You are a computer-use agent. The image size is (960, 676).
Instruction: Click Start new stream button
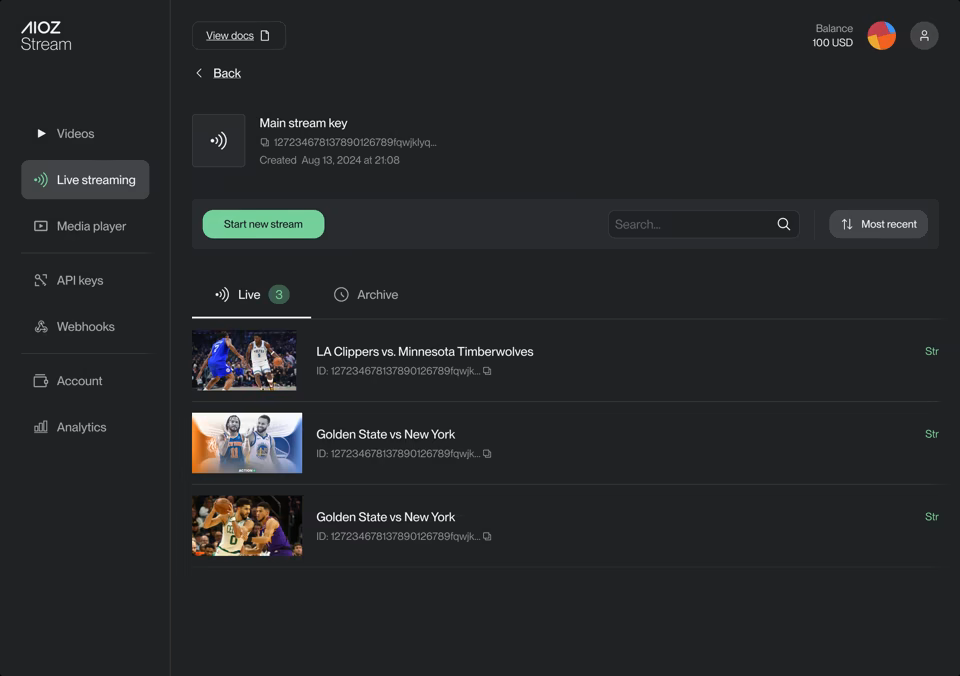click(x=263, y=224)
